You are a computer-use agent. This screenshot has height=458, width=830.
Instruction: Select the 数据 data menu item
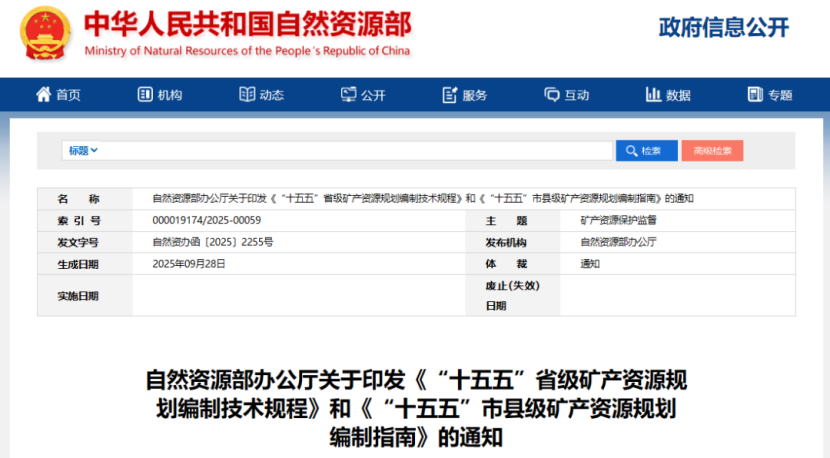point(678,95)
